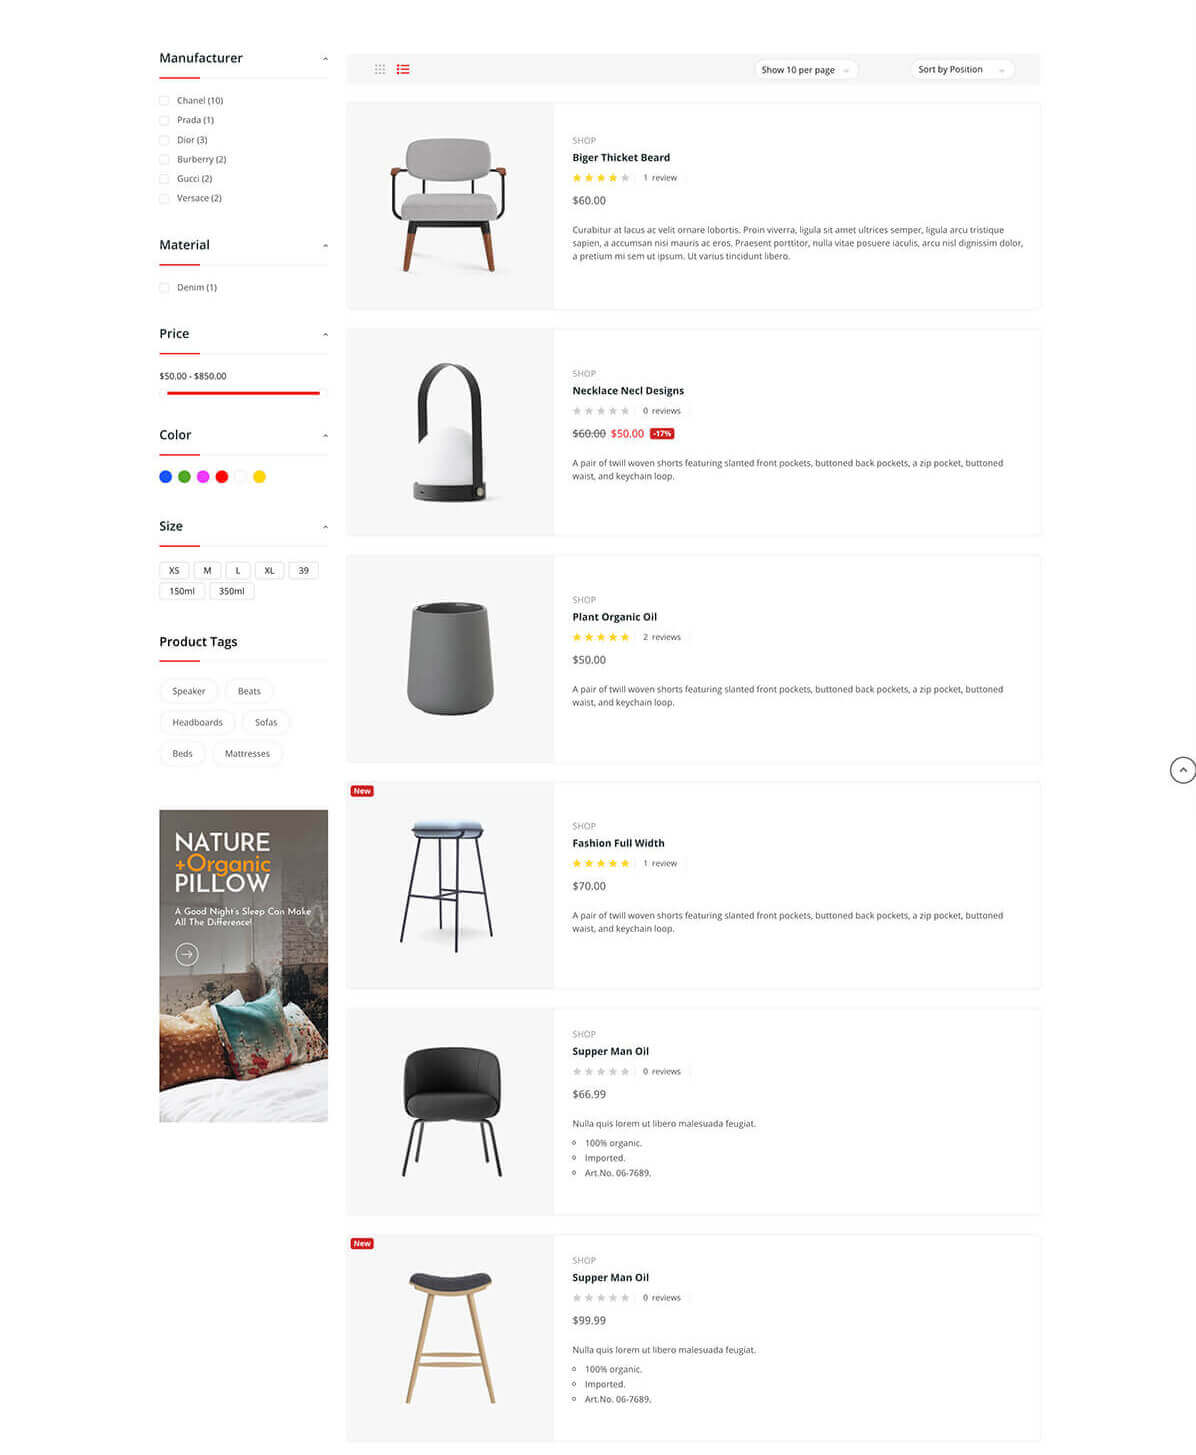Click the price range slider bar
This screenshot has width=1196, height=1455.
pyautogui.click(x=243, y=393)
